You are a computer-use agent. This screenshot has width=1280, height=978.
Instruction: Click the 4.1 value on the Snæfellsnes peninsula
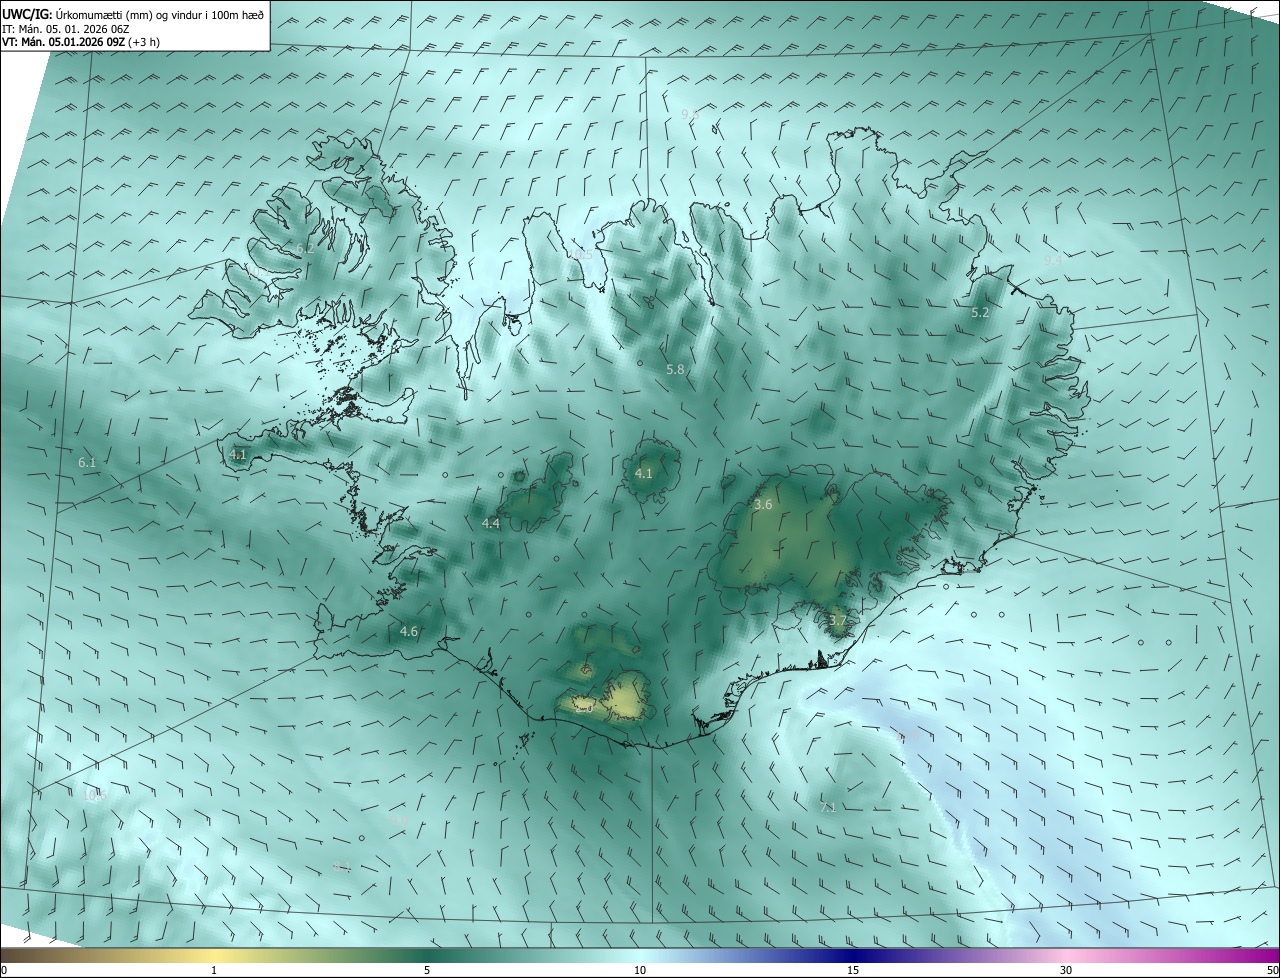tap(238, 454)
